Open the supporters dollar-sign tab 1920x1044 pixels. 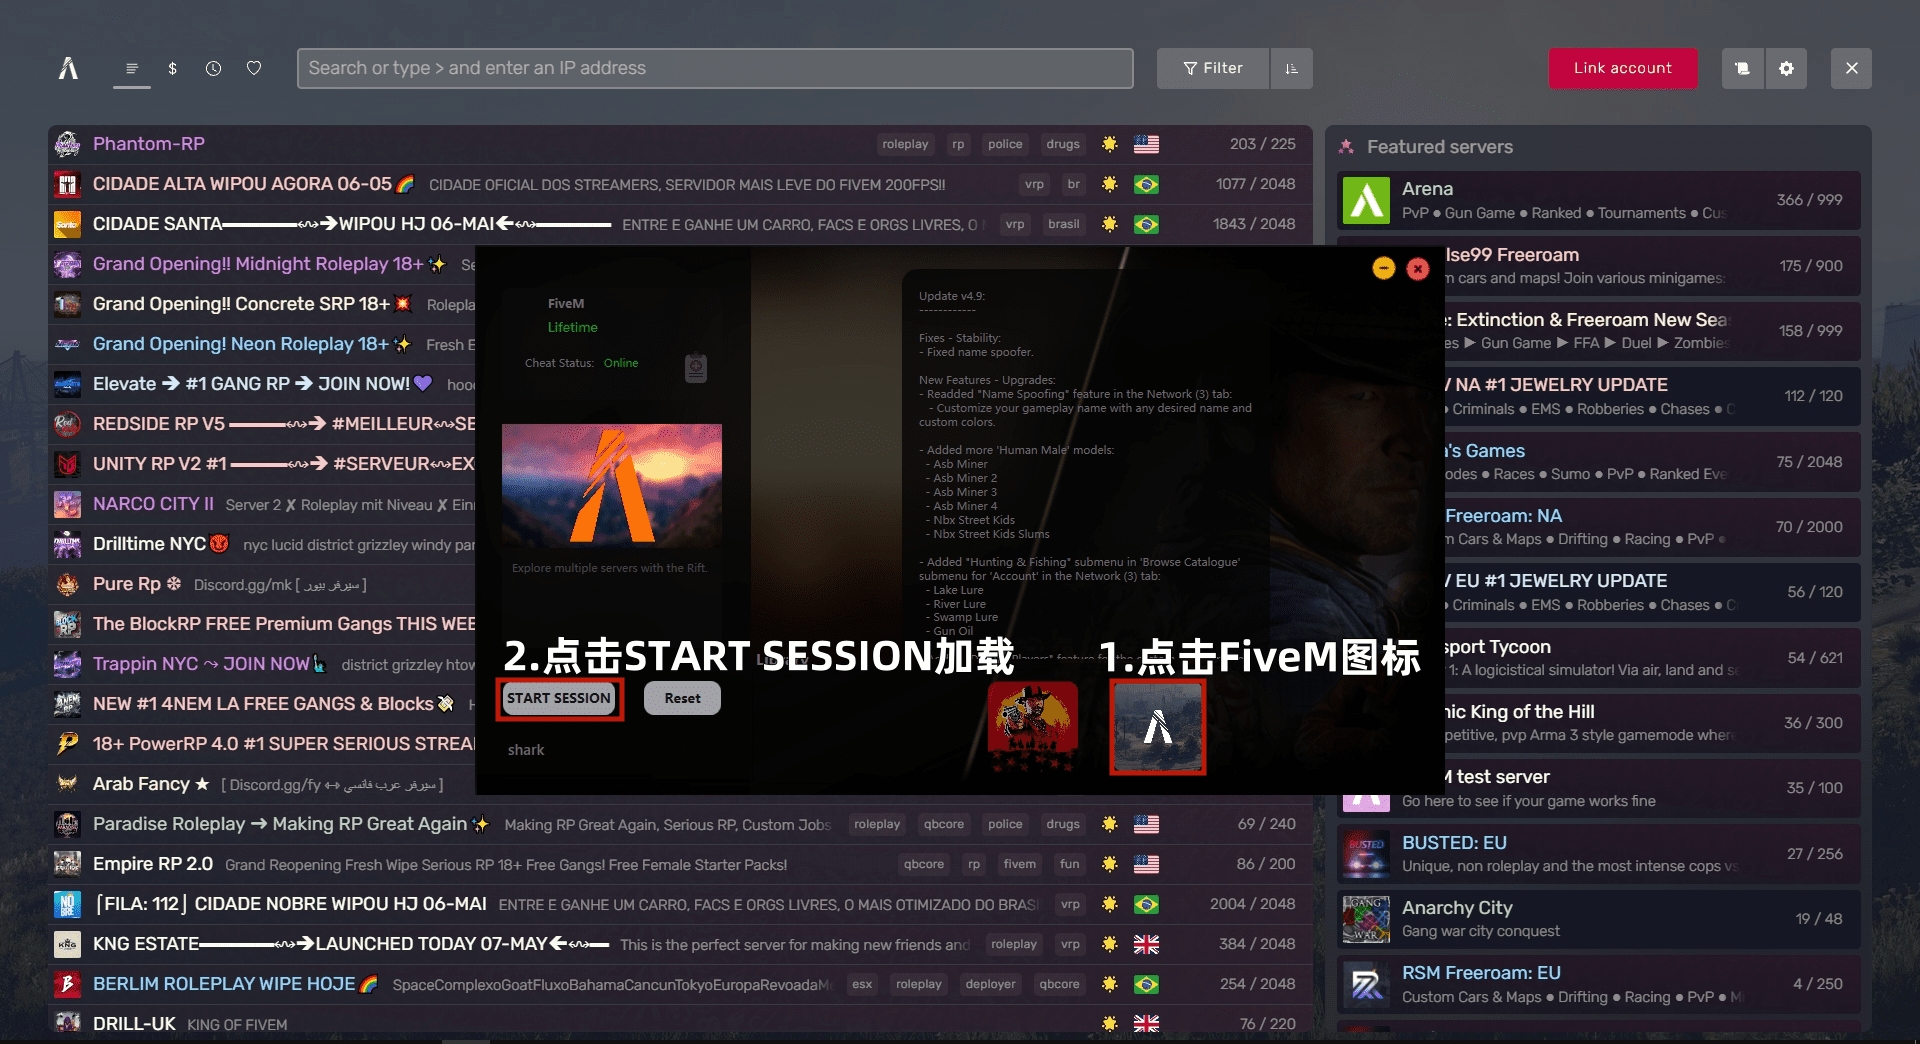[x=173, y=68]
